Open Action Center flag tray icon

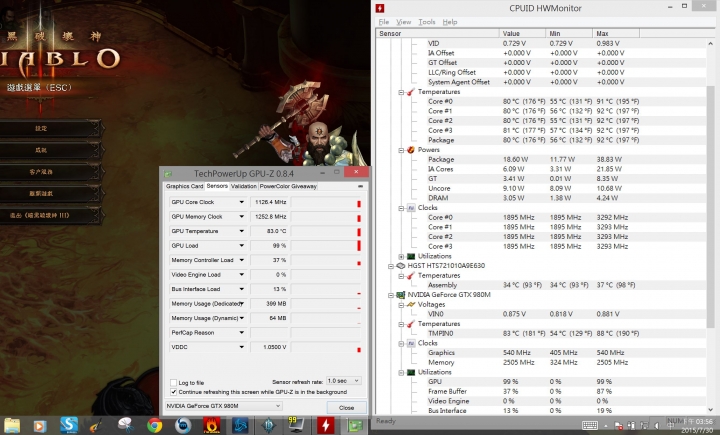coord(619,426)
